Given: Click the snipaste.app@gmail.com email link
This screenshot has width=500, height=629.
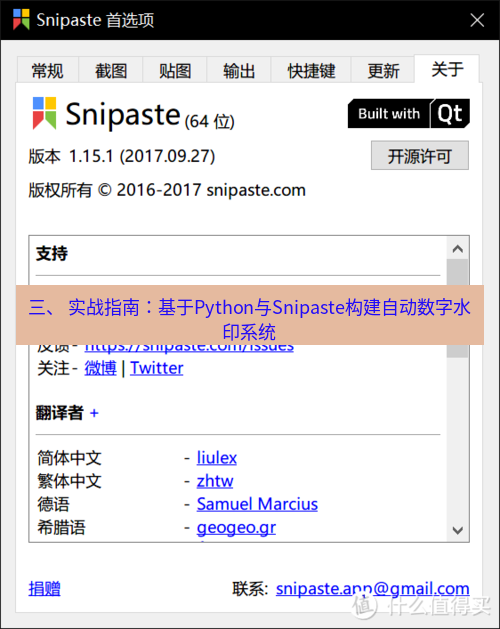Looking at the screenshot, I should [x=372, y=589].
